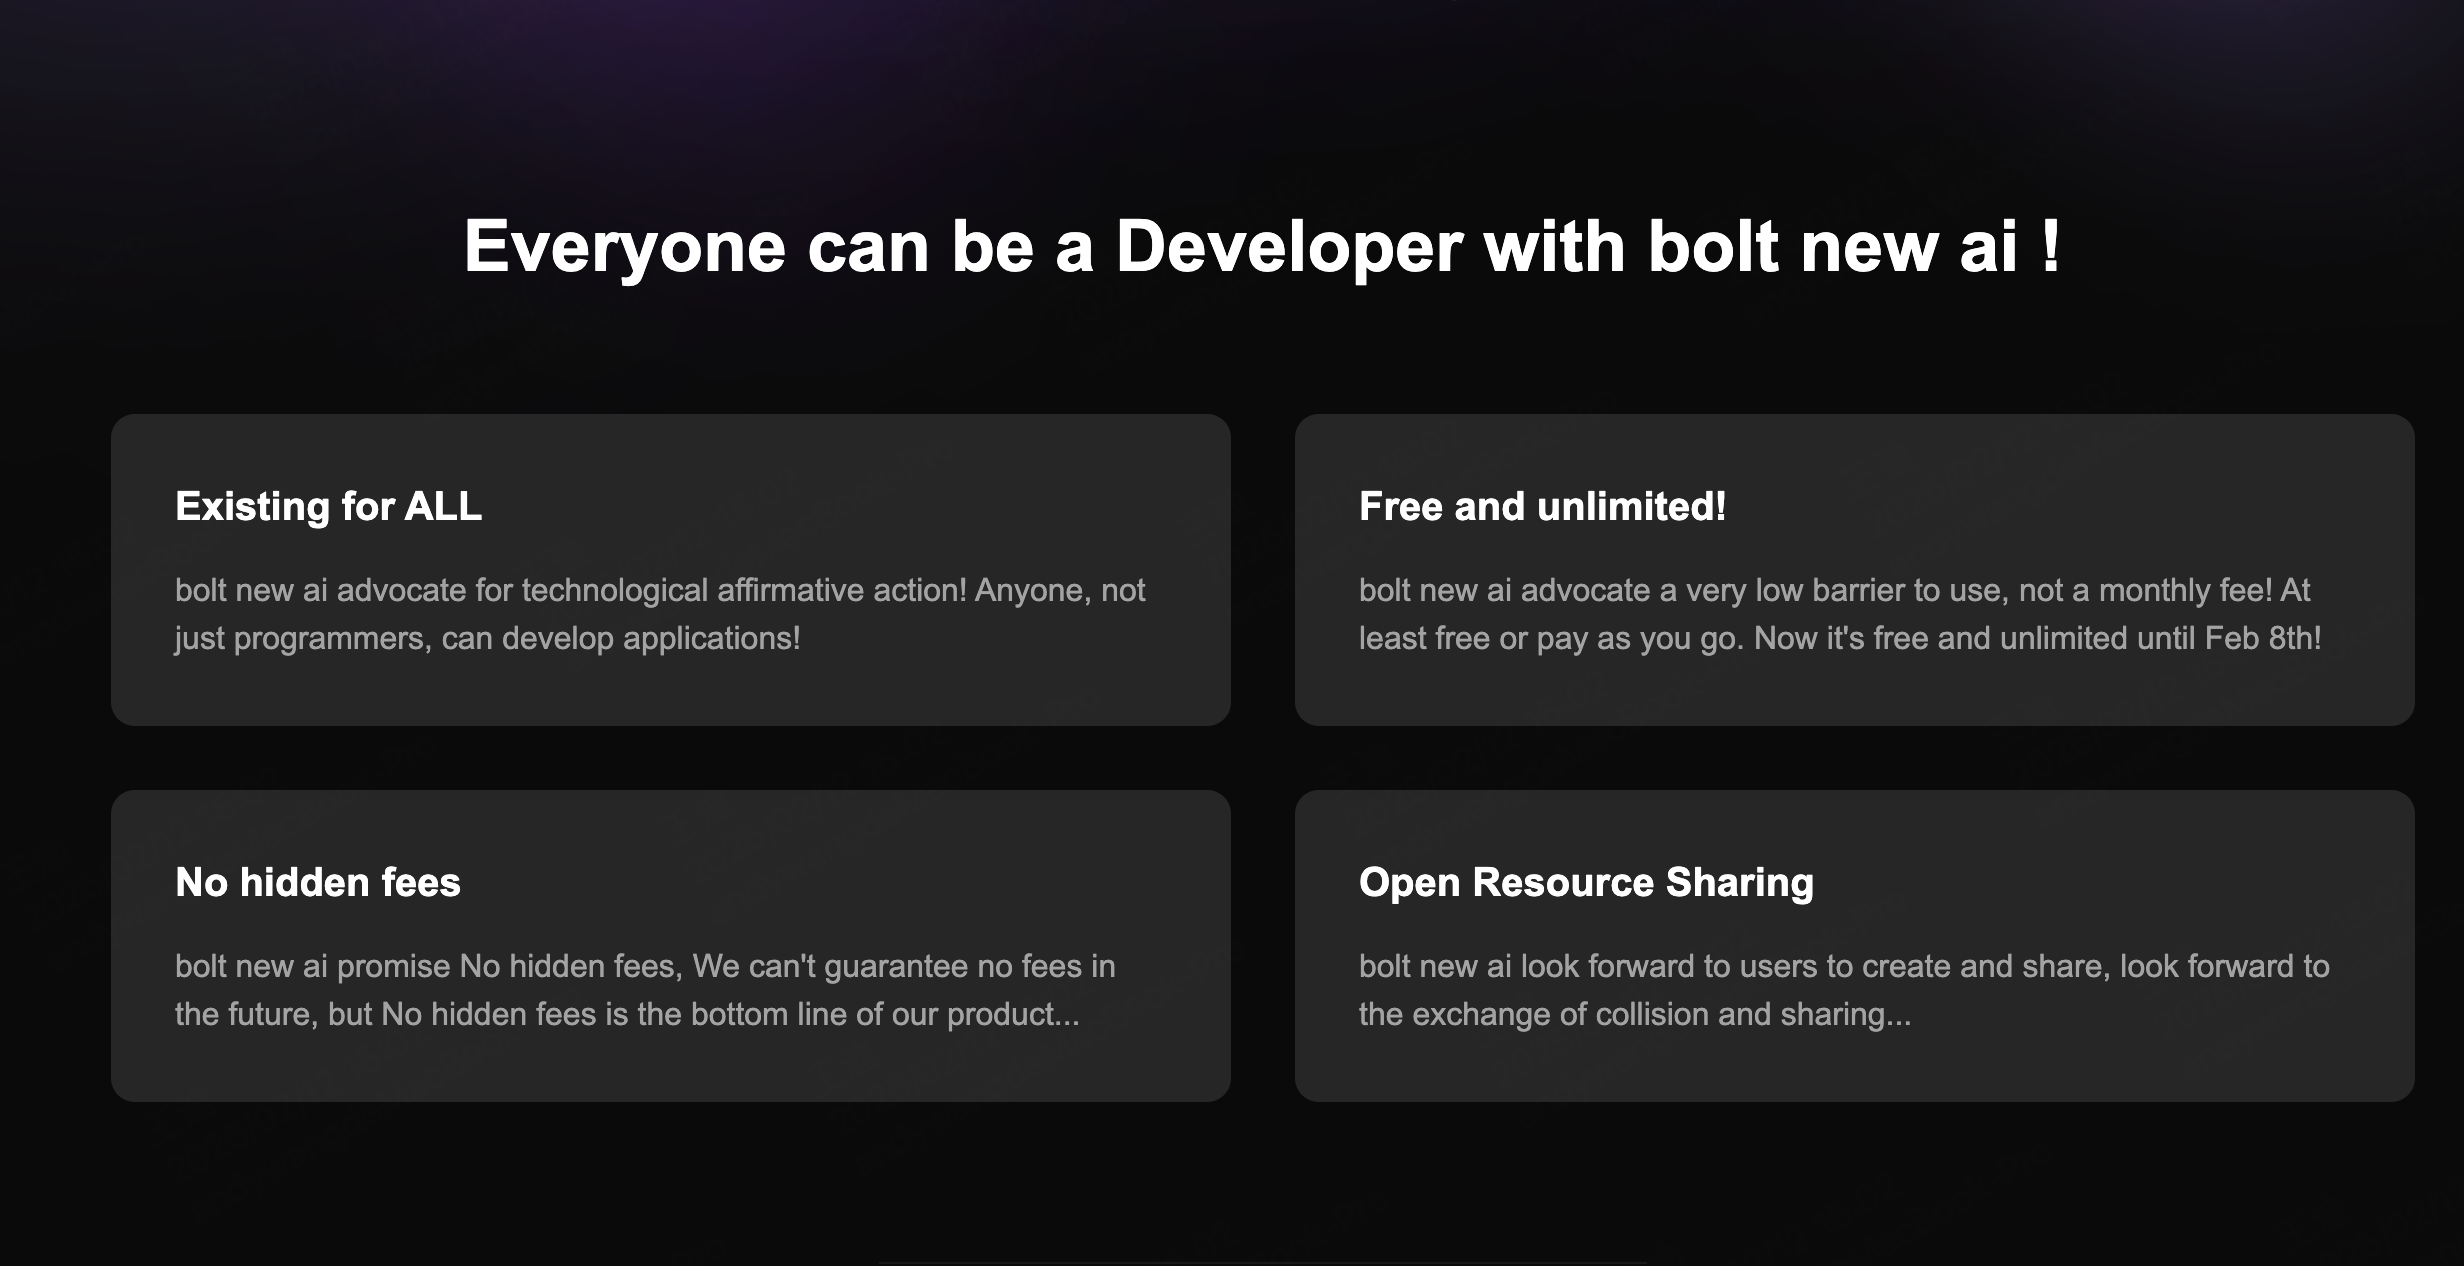Image resolution: width=2464 pixels, height=1266 pixels.
Task: Click the "Existing for ALL" heading
Action: [x=327, y=507]
